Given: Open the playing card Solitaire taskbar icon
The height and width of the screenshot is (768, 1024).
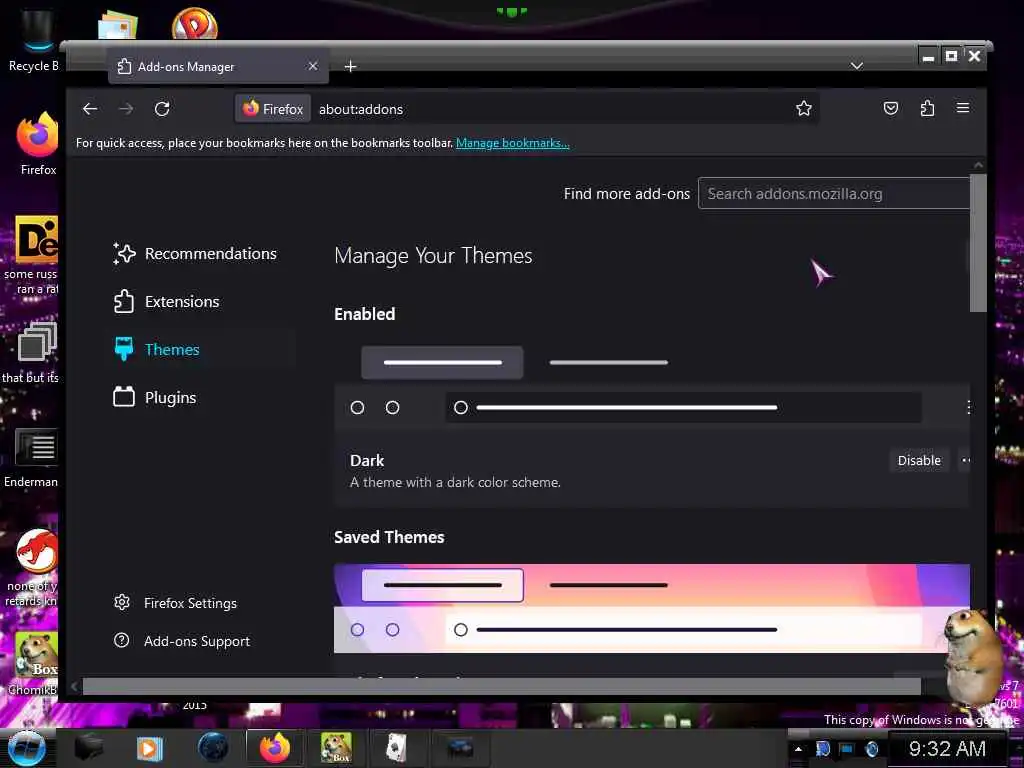Looking at the screenshot, I should 396,748.
